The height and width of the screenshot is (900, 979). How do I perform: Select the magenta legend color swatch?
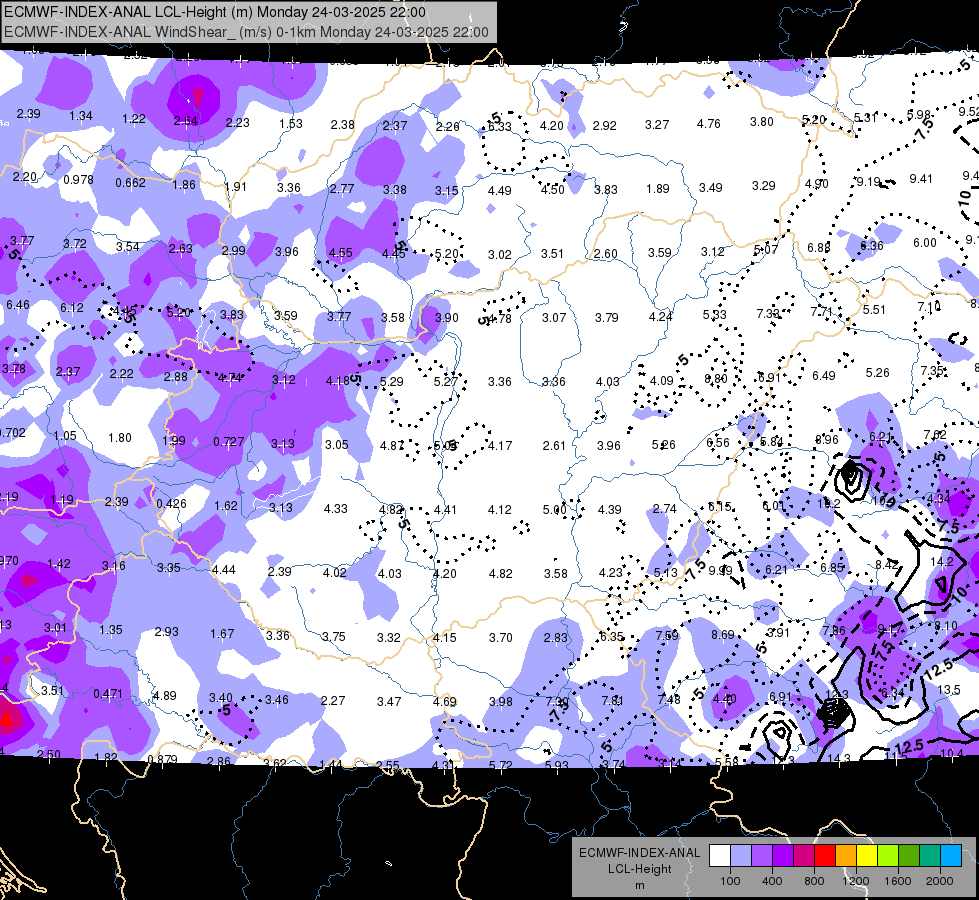click(804, 856)
